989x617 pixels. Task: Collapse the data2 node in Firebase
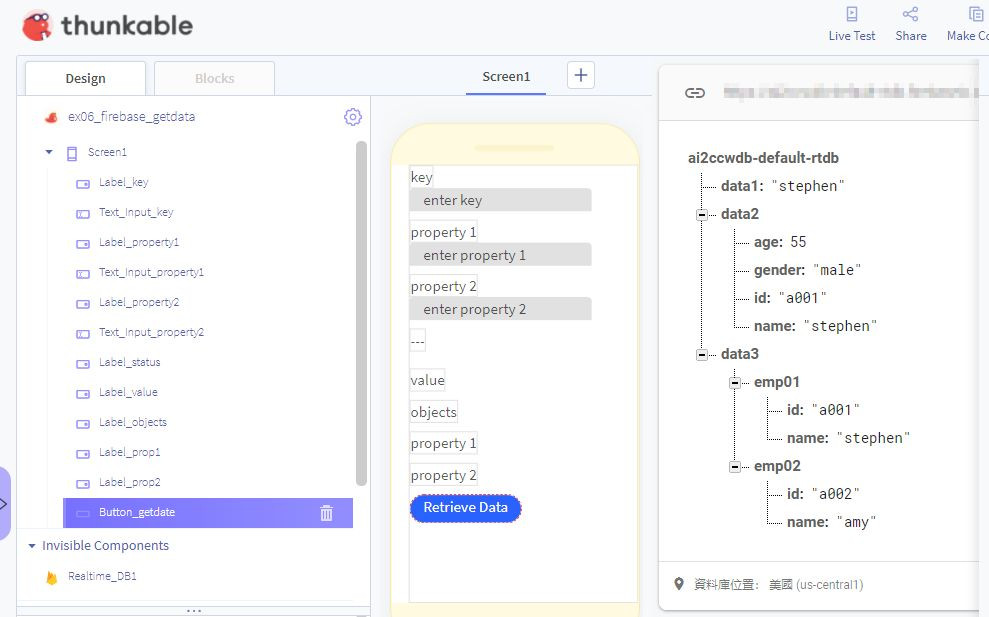(x=701, y=215)
